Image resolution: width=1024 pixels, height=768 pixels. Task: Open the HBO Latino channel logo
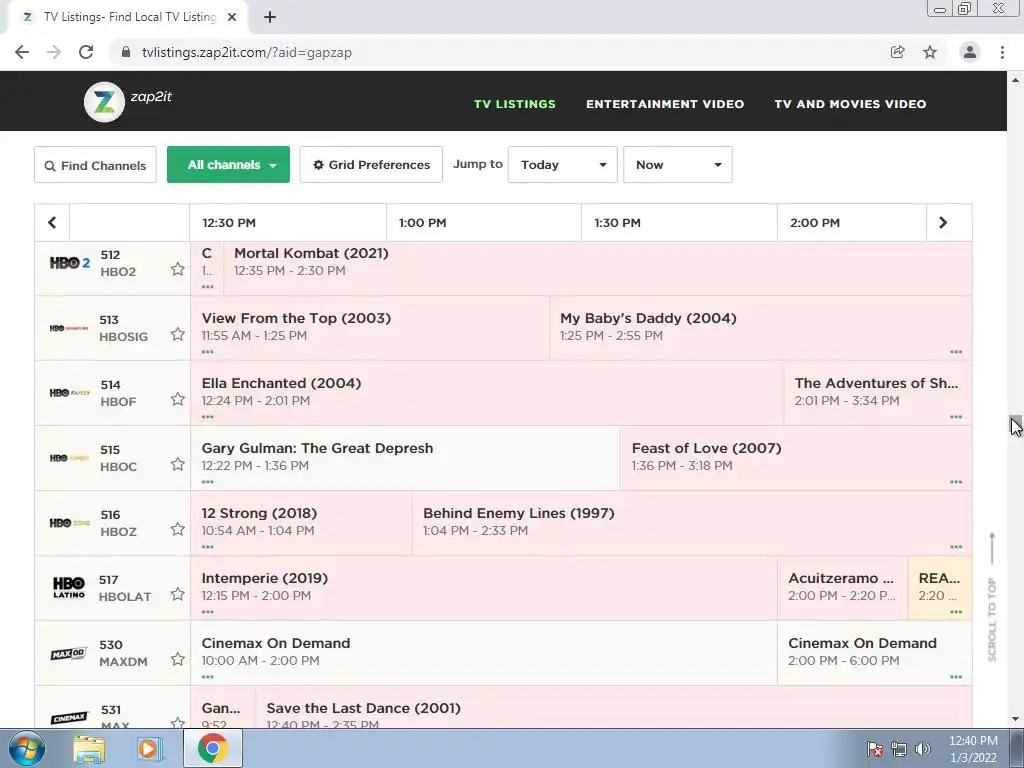pos(69,587)
